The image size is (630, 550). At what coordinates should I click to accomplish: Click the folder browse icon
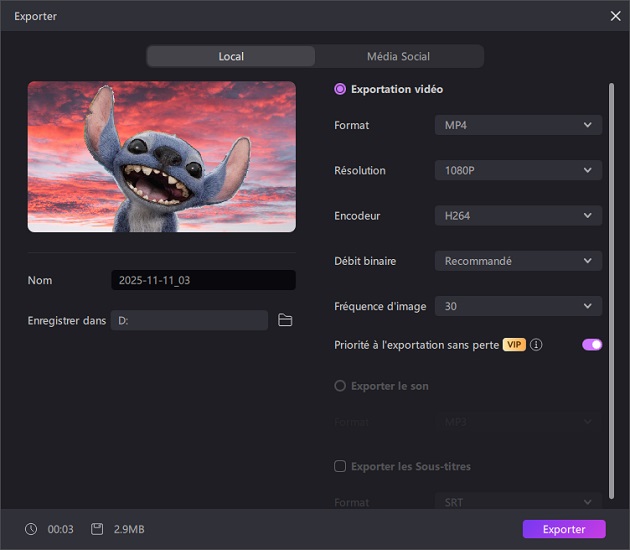[285, 320]
